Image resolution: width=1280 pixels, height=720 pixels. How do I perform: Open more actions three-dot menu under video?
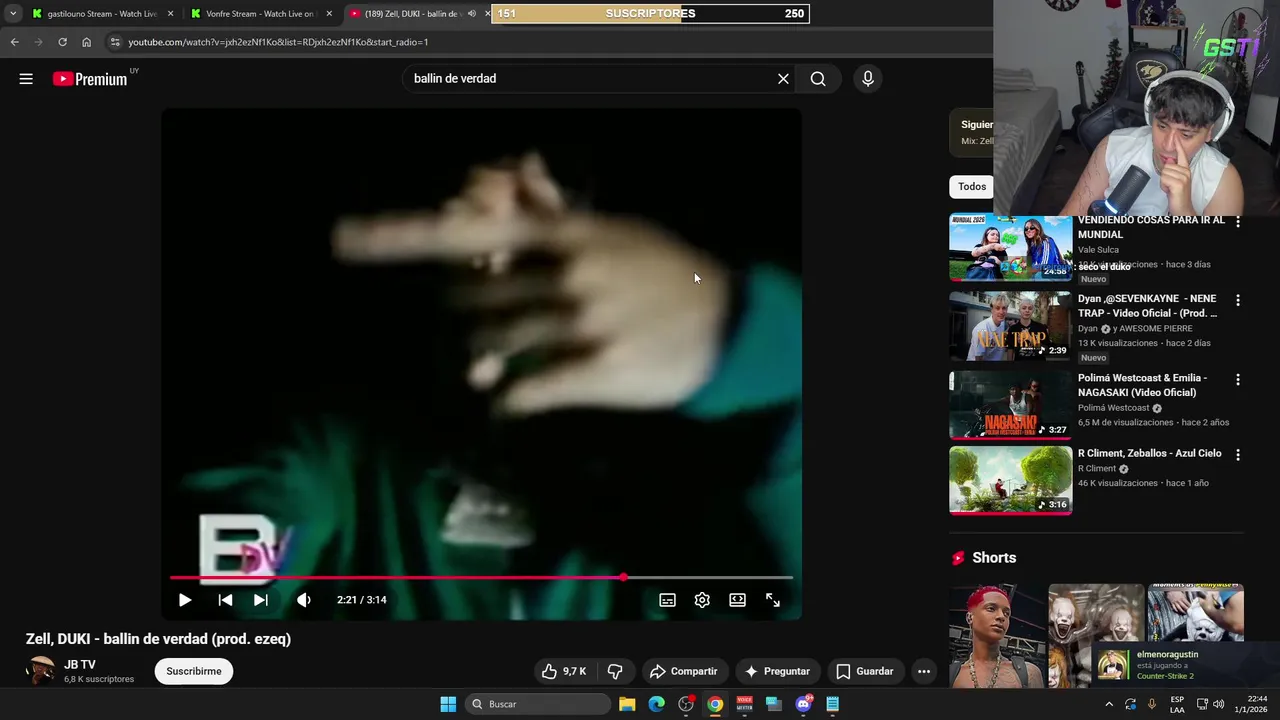[x=924, y=671]
